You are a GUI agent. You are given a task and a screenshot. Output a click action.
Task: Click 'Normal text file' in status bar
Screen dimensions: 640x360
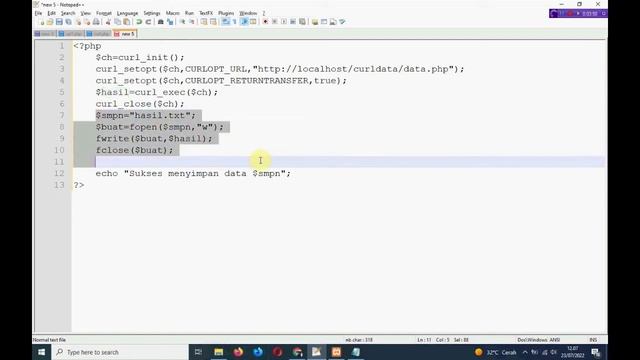pos(49,340)
